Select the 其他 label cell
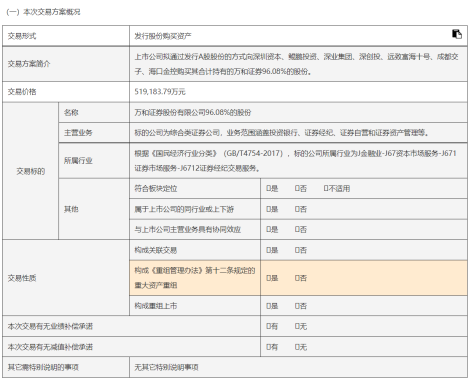Screen dimensions: 471x379 tap(94, 209)
